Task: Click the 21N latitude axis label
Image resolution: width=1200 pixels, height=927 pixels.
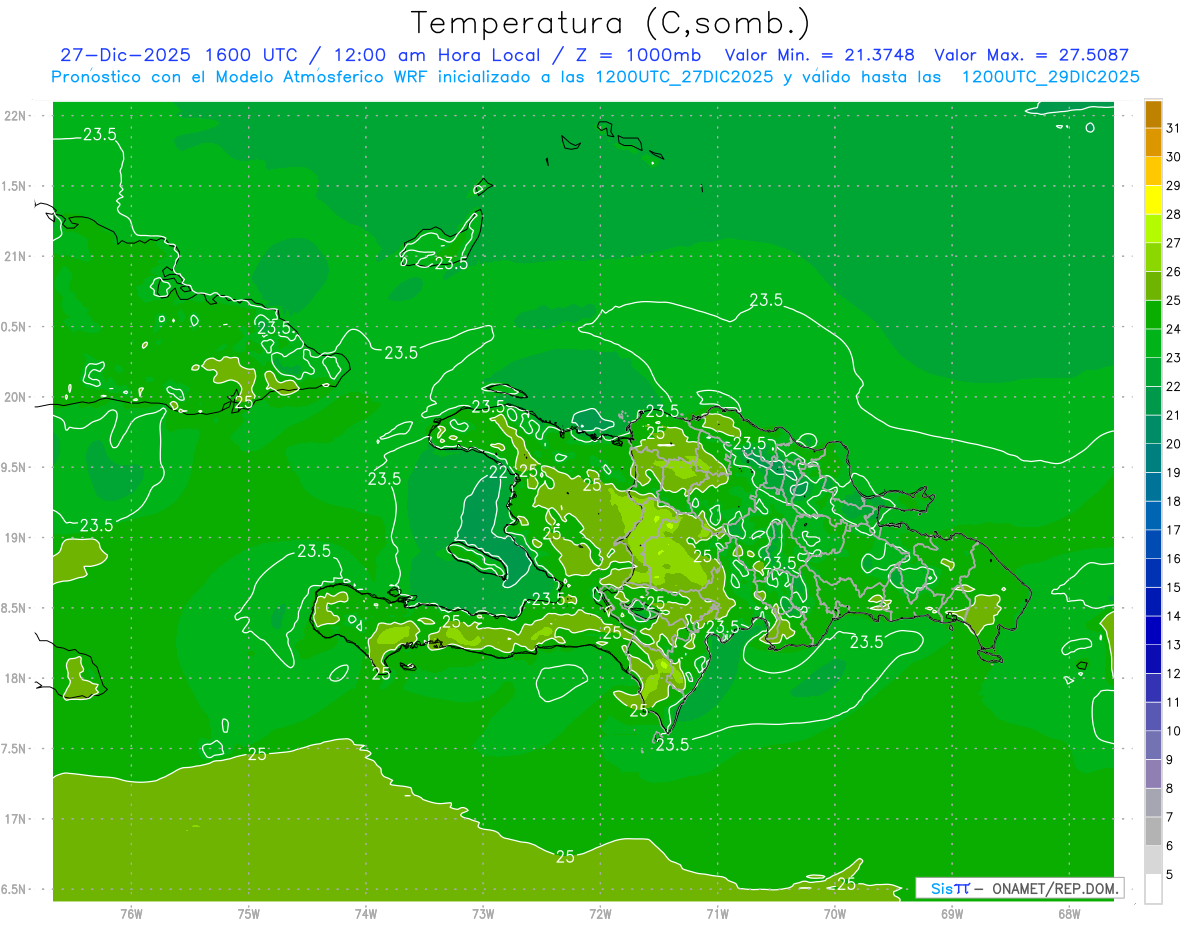Action: click(x=17, y=256)
